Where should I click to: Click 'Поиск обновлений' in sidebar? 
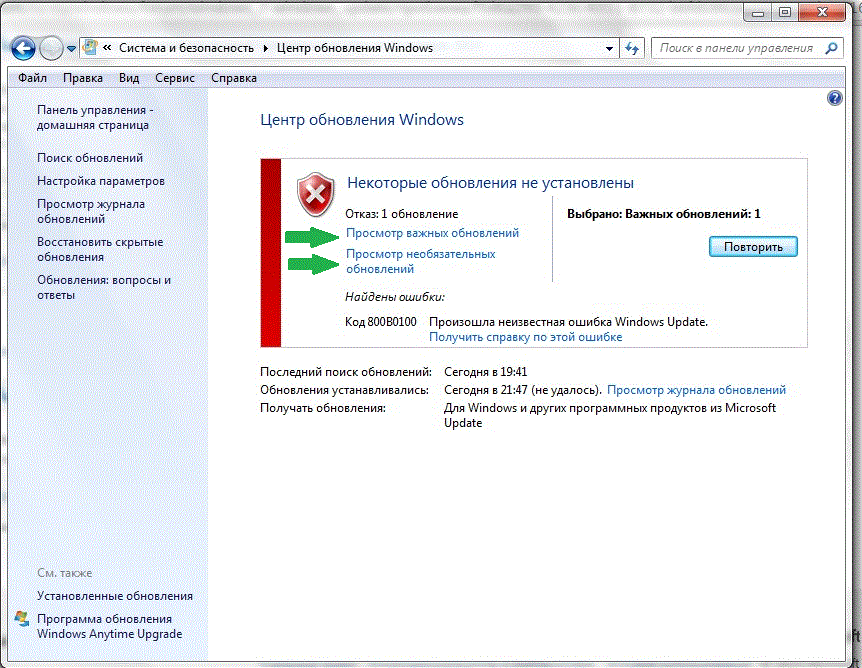click(90, 158)
